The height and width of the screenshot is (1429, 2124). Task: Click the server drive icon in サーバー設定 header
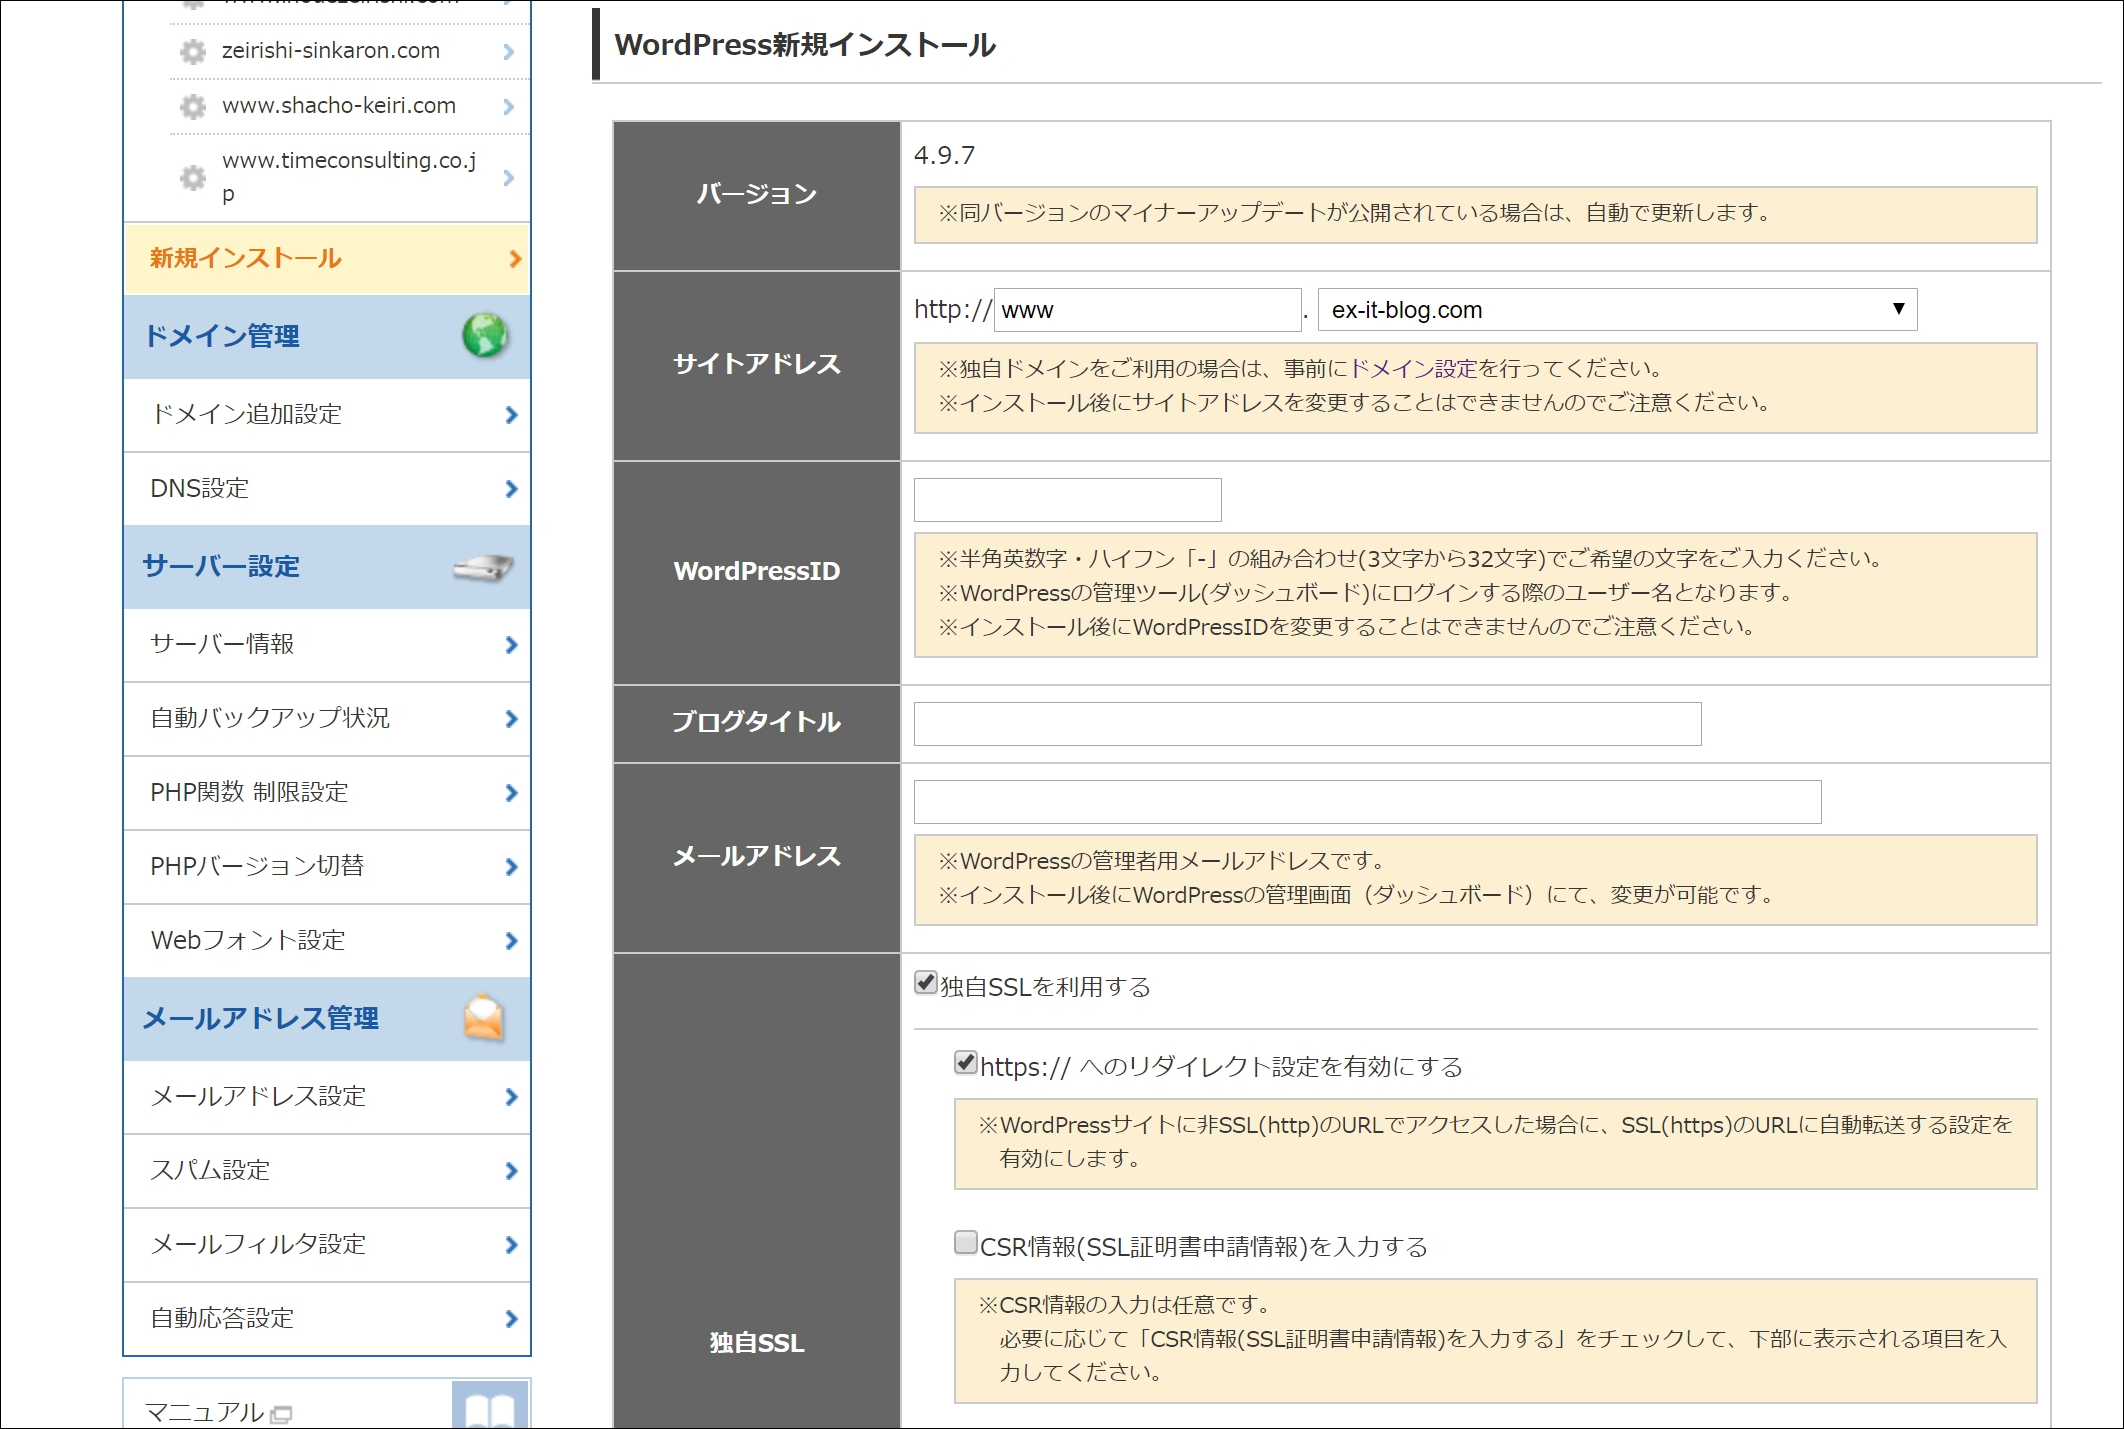click(483, 567)
